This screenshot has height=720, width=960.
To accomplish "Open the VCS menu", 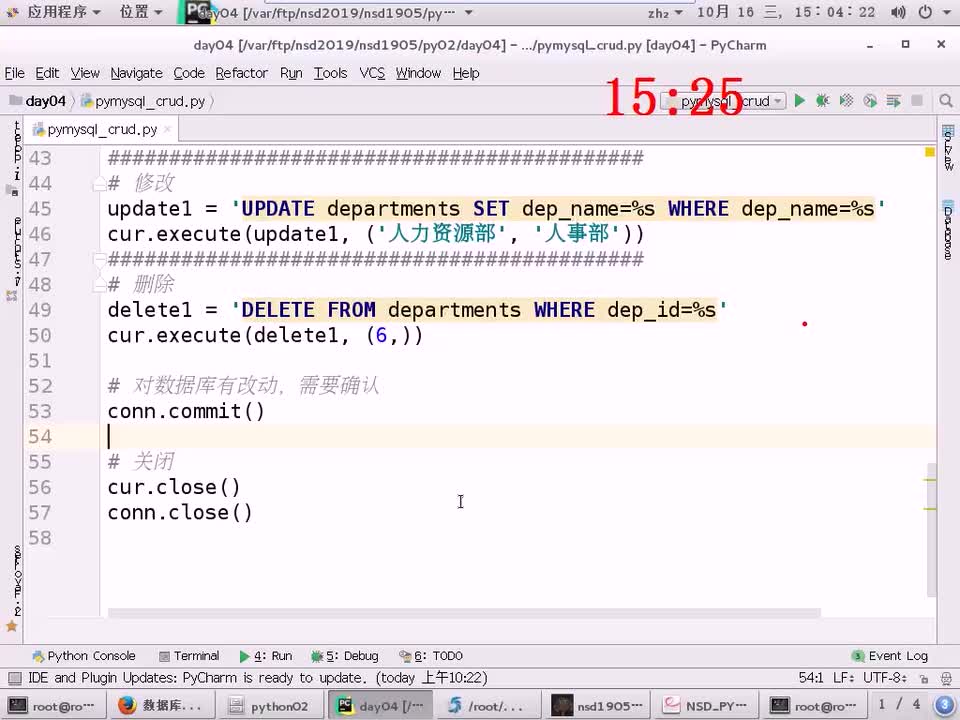I will pyautogui.click(x=372, y=73).
